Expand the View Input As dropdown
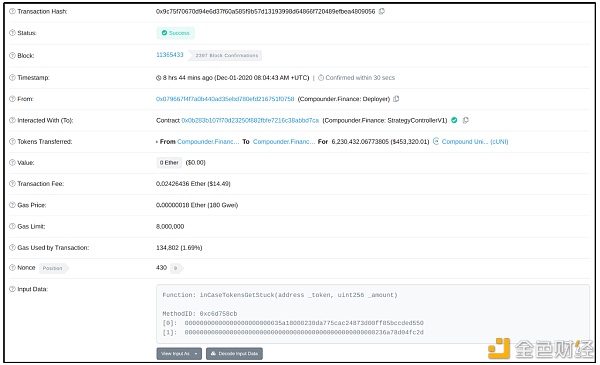Screen dimensions: 600x365 coord(179,354)
